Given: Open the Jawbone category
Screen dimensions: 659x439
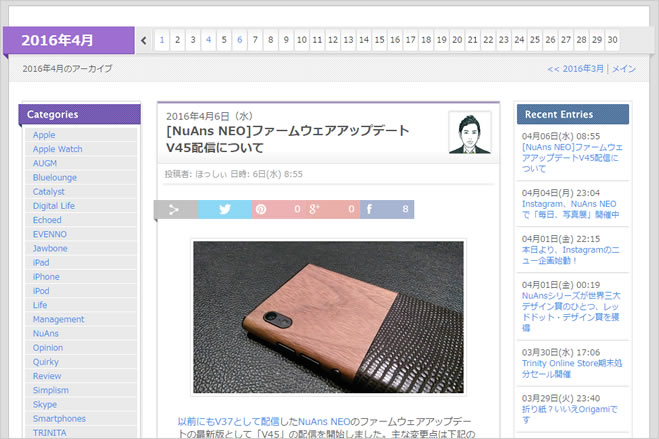Looking at the screenshot, I should [50, 248].
